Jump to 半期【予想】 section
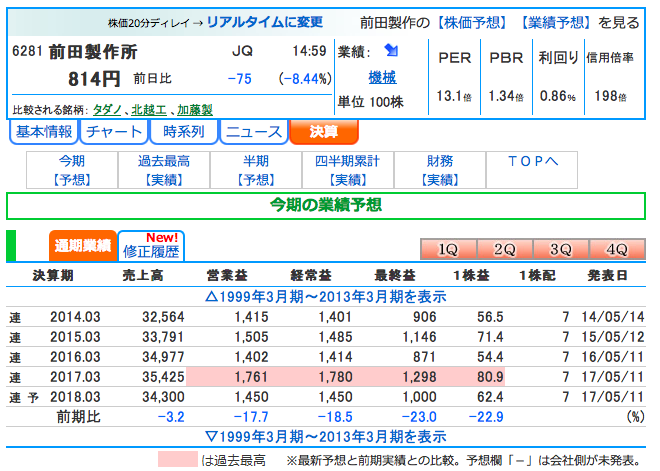The width and height of the screenshot is (660, 471). 256,170
